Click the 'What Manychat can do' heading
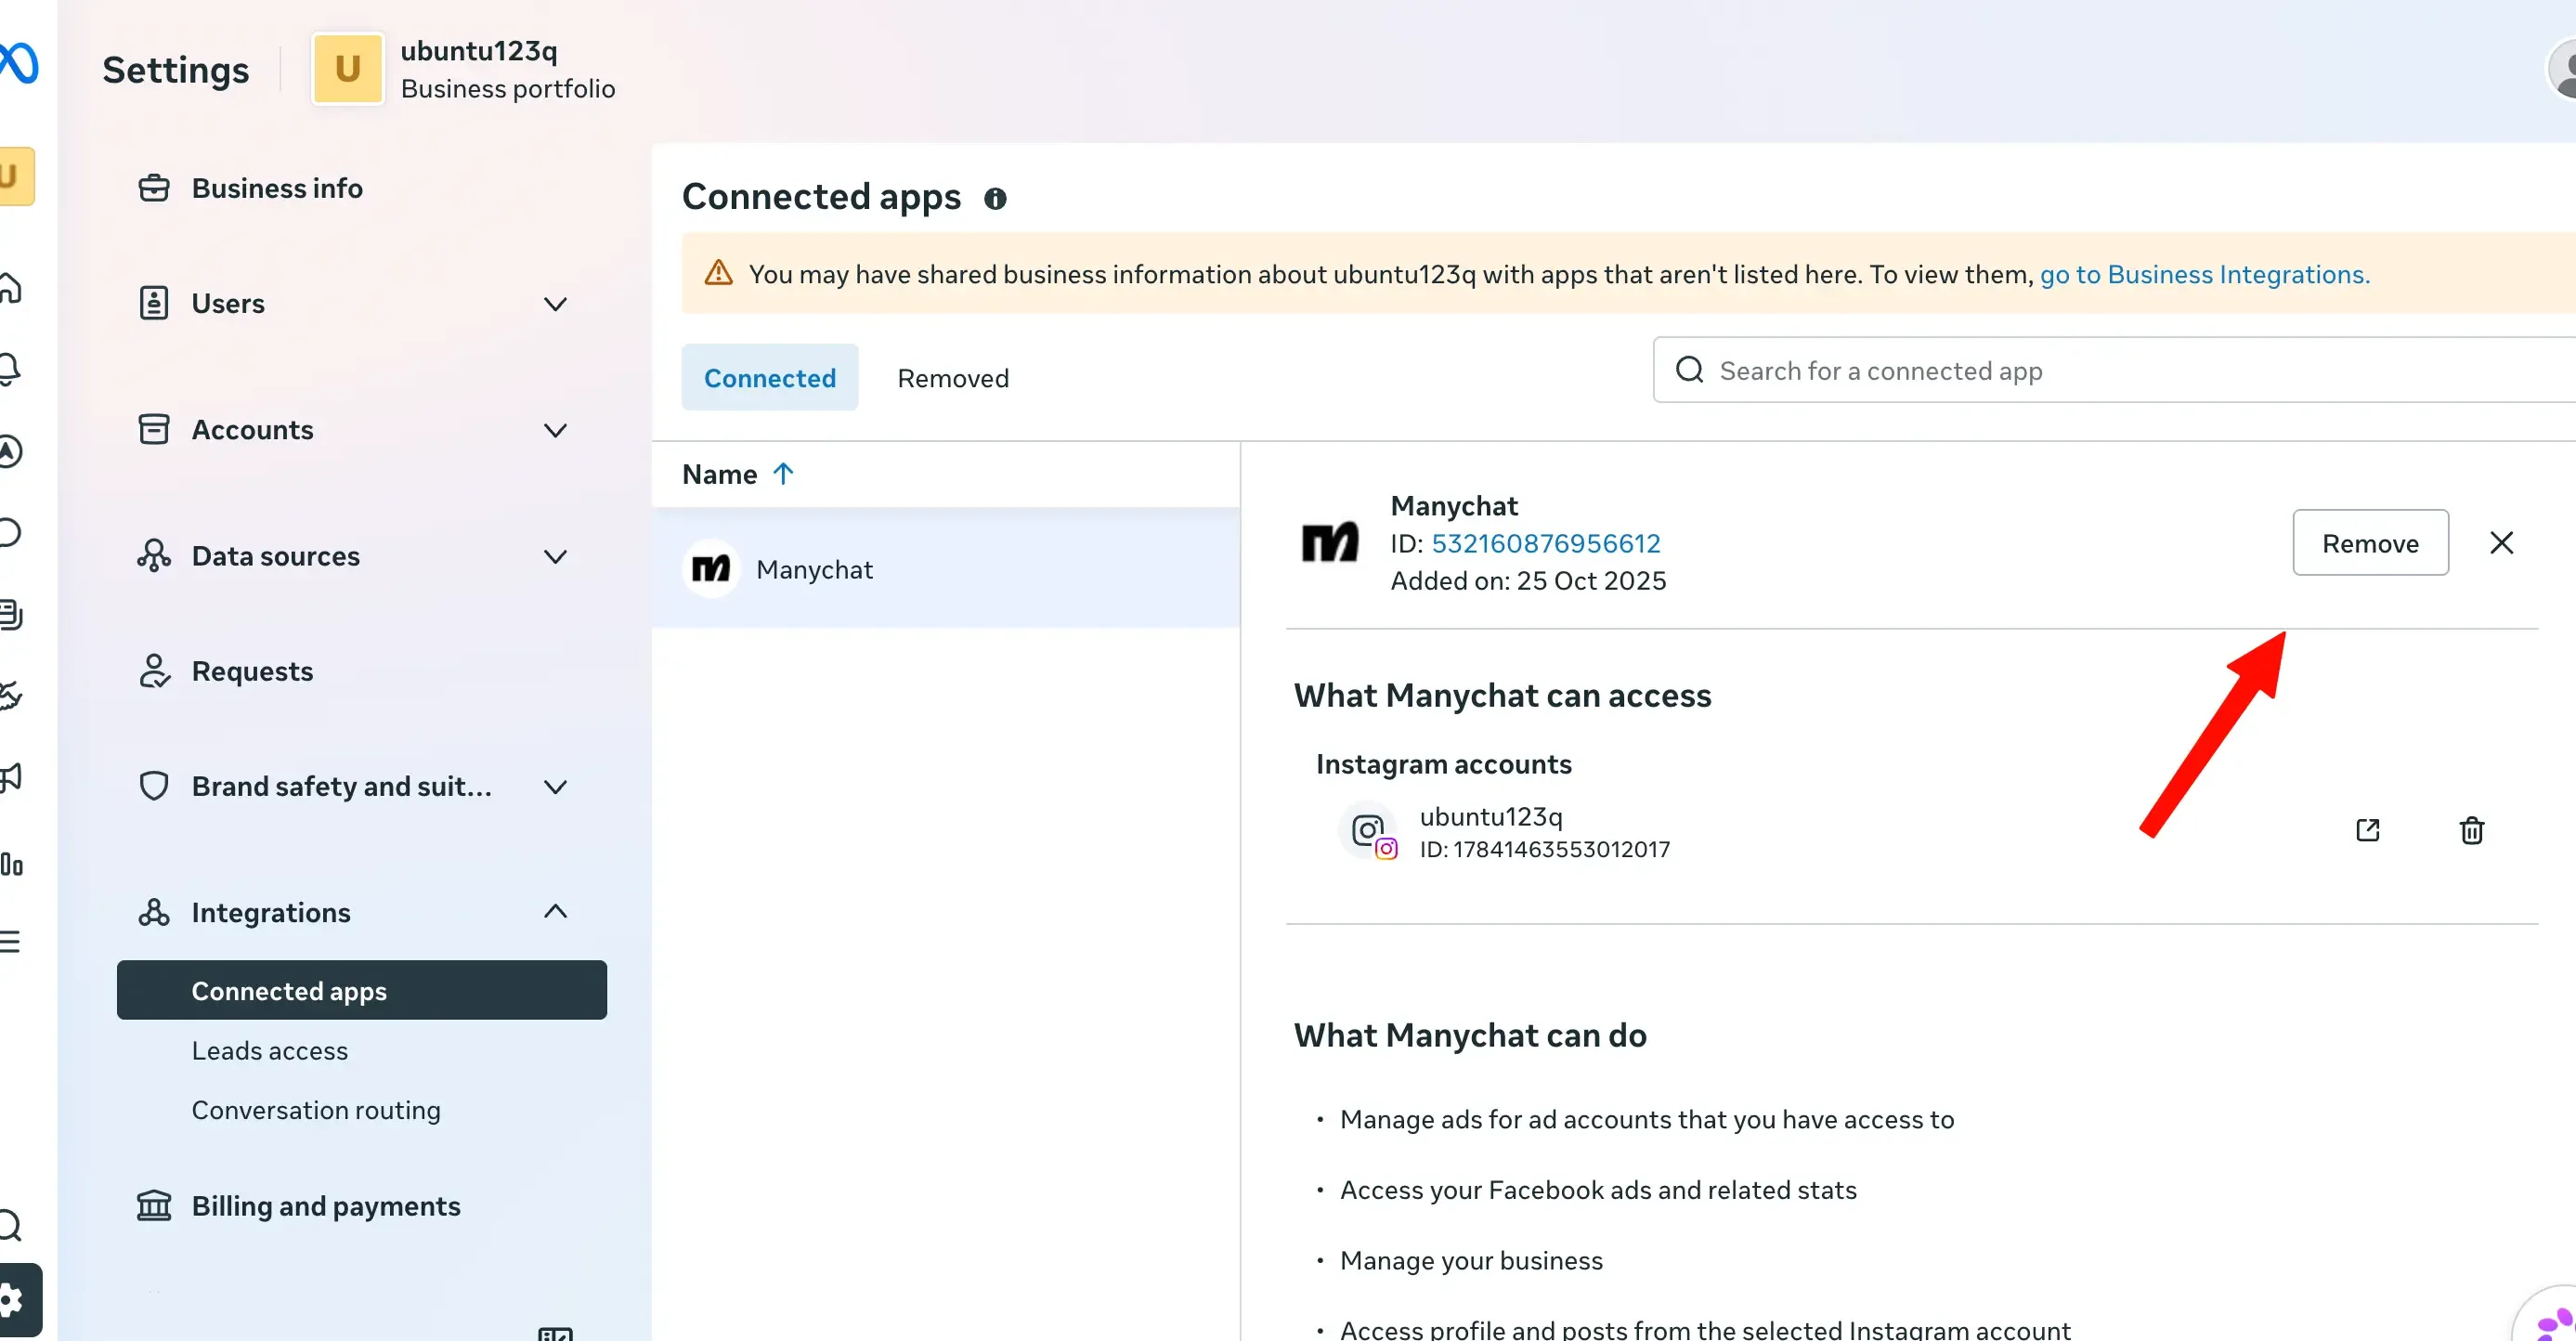 [x=1470, y=1035]
